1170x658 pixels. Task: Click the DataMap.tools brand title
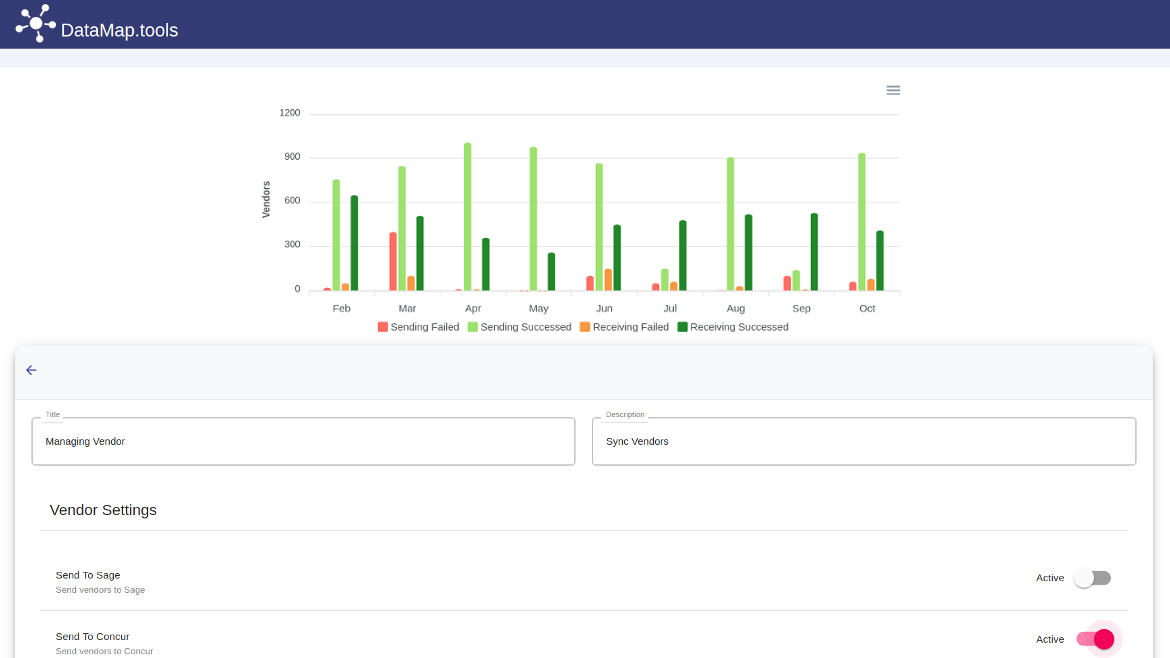(119, 30)
